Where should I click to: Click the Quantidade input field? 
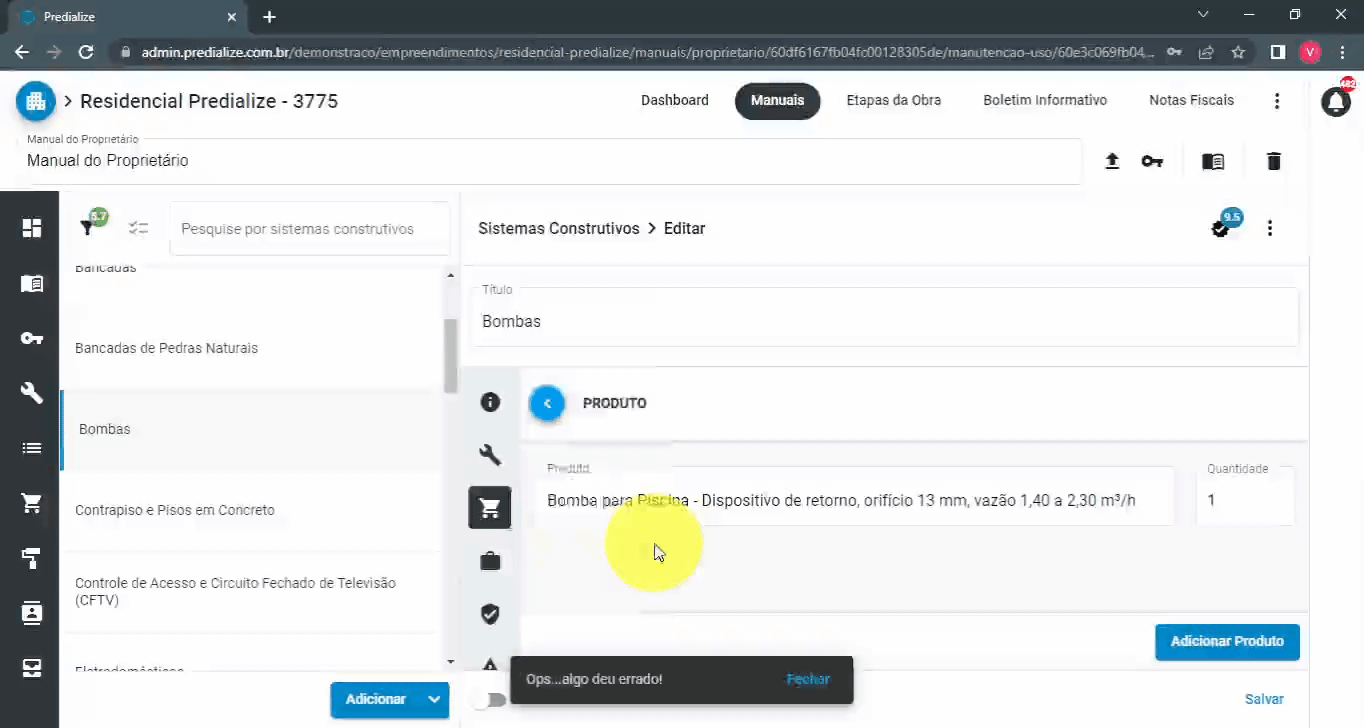[1244, 500]
